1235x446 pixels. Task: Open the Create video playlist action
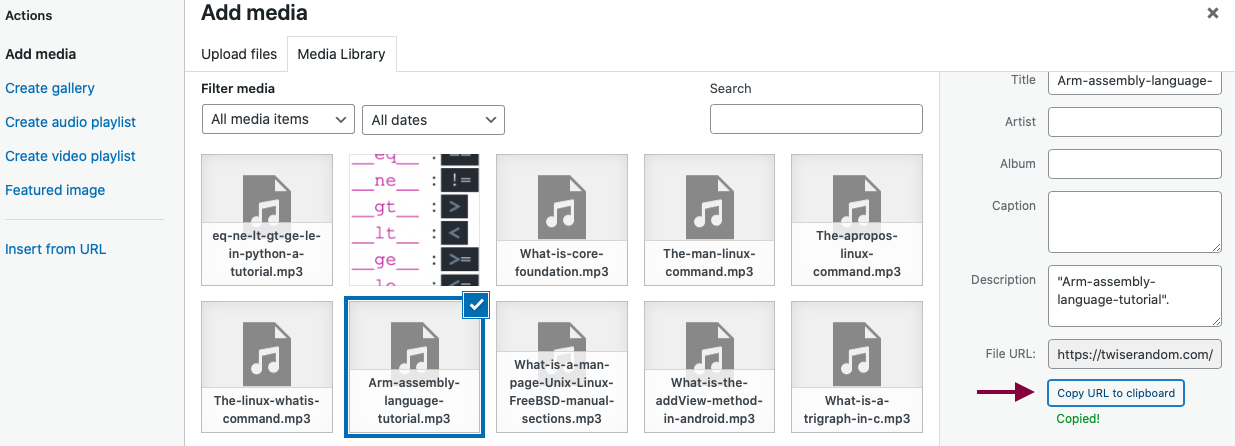click(70, 156)
